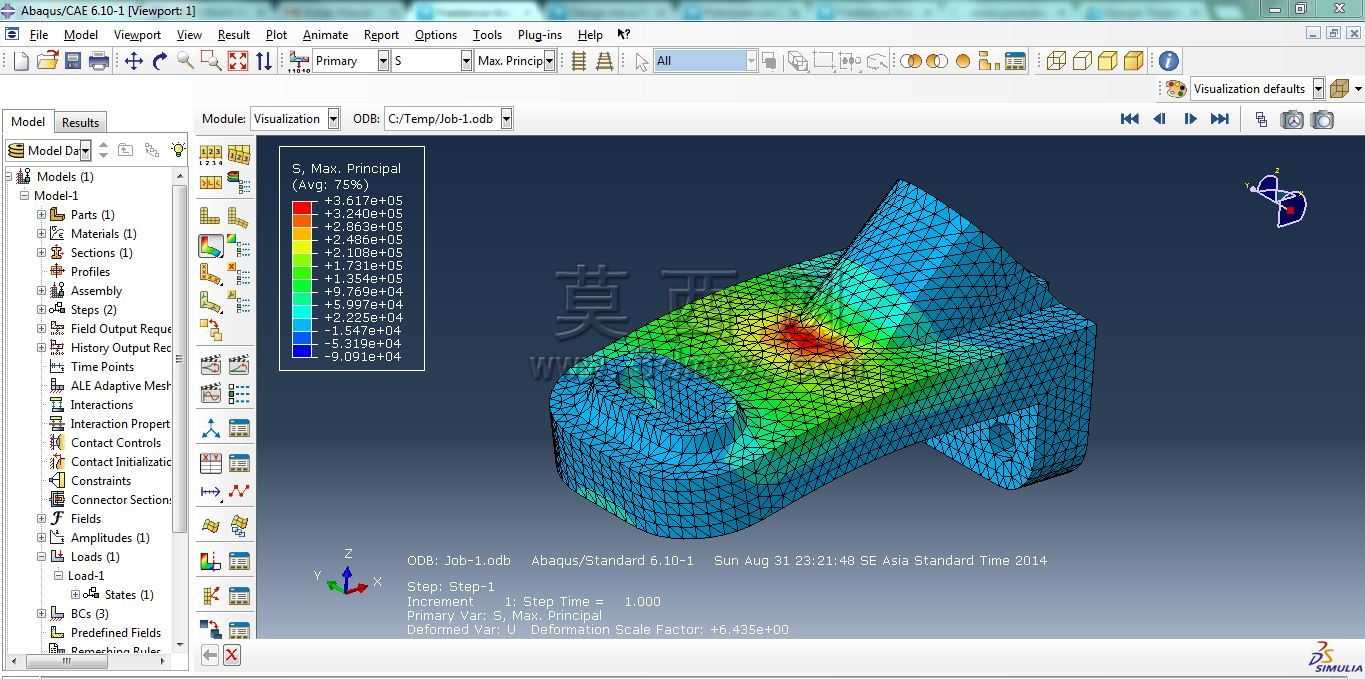The height and width of the screenshot is (679, 1365).
Task: Click the red color band in the legend
Action: pos(301,207)
